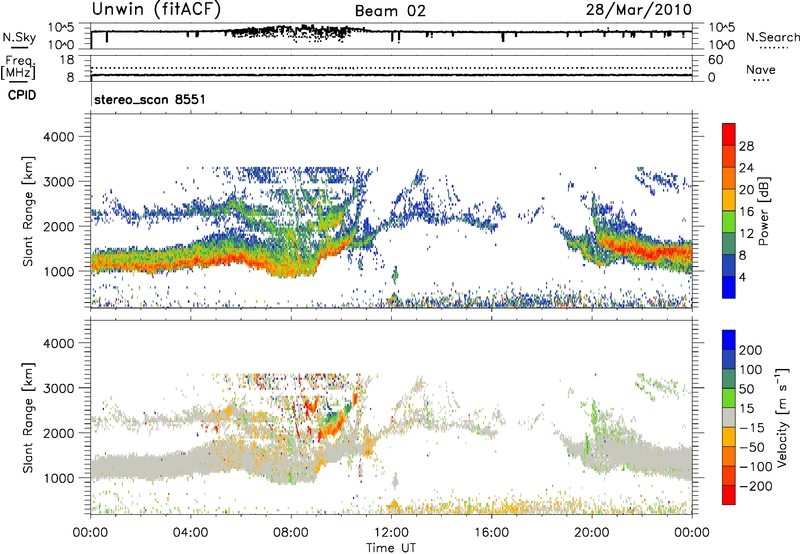Click the "-200" tick on Velocity colorbar
Viewport: 800px width, 554px height.
(x=755, y=486)
